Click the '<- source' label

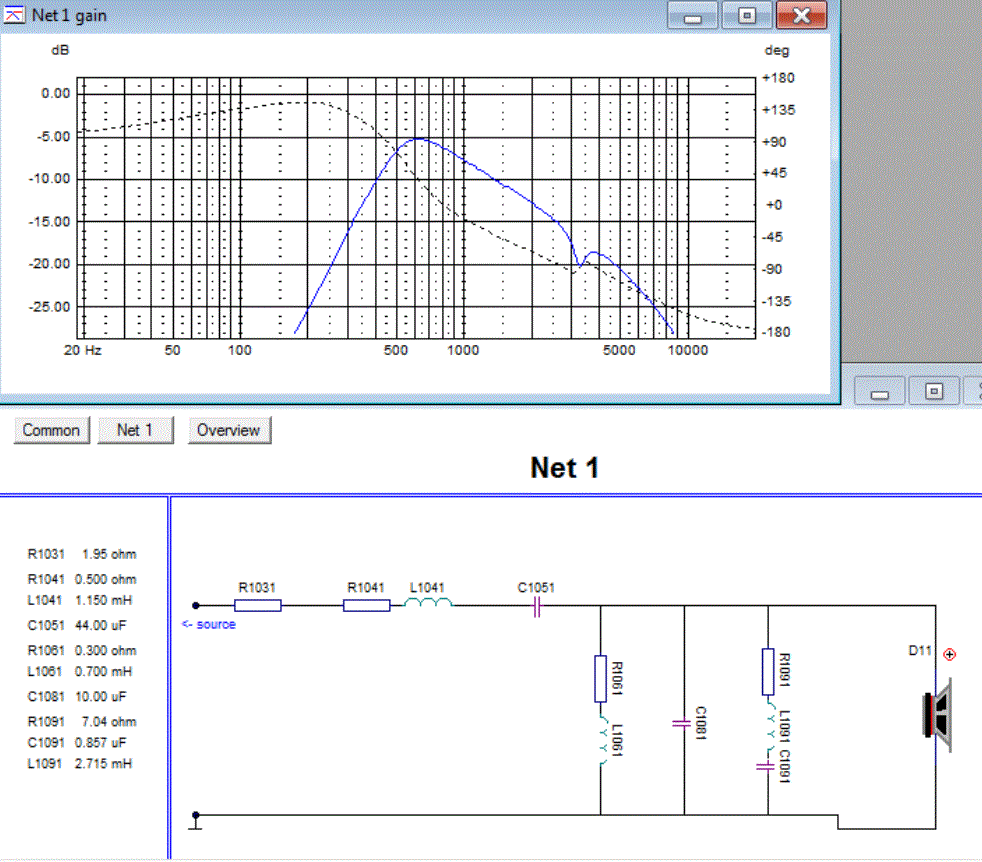(209, 625)
